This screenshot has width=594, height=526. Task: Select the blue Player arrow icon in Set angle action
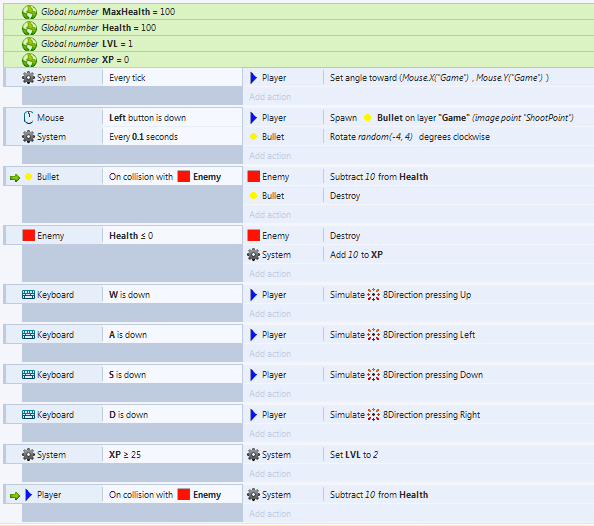253,78
